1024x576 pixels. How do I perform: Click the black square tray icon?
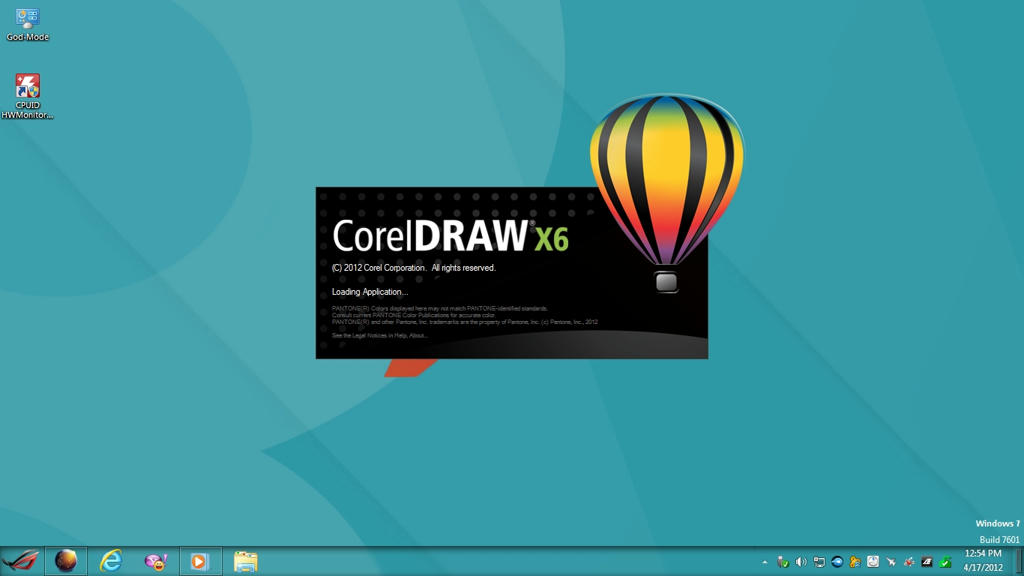click(927, 562)
